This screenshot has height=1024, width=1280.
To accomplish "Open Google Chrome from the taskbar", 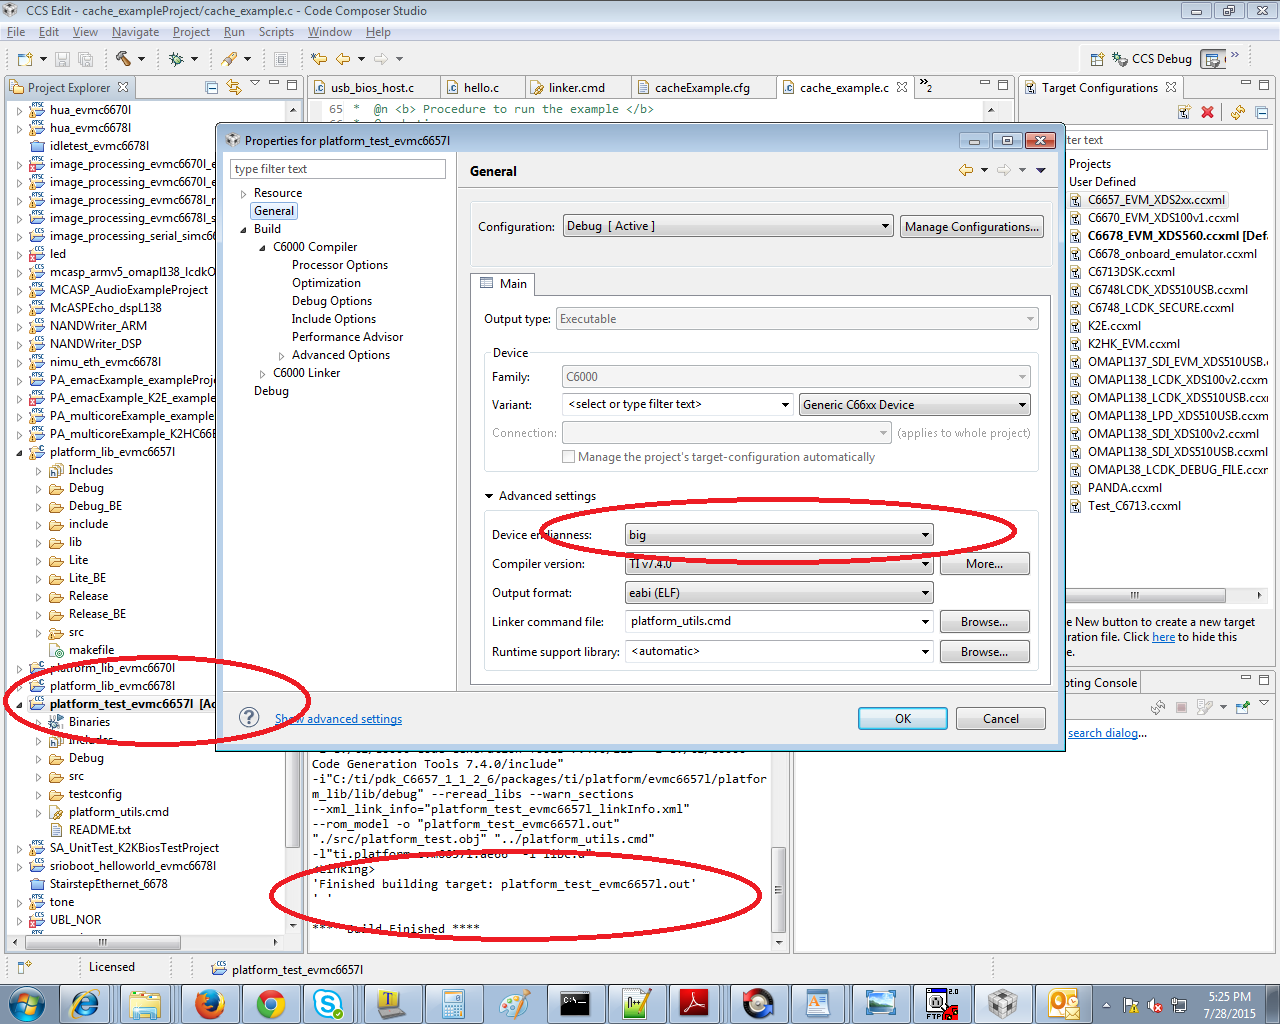I will [x=270, y=1003].
